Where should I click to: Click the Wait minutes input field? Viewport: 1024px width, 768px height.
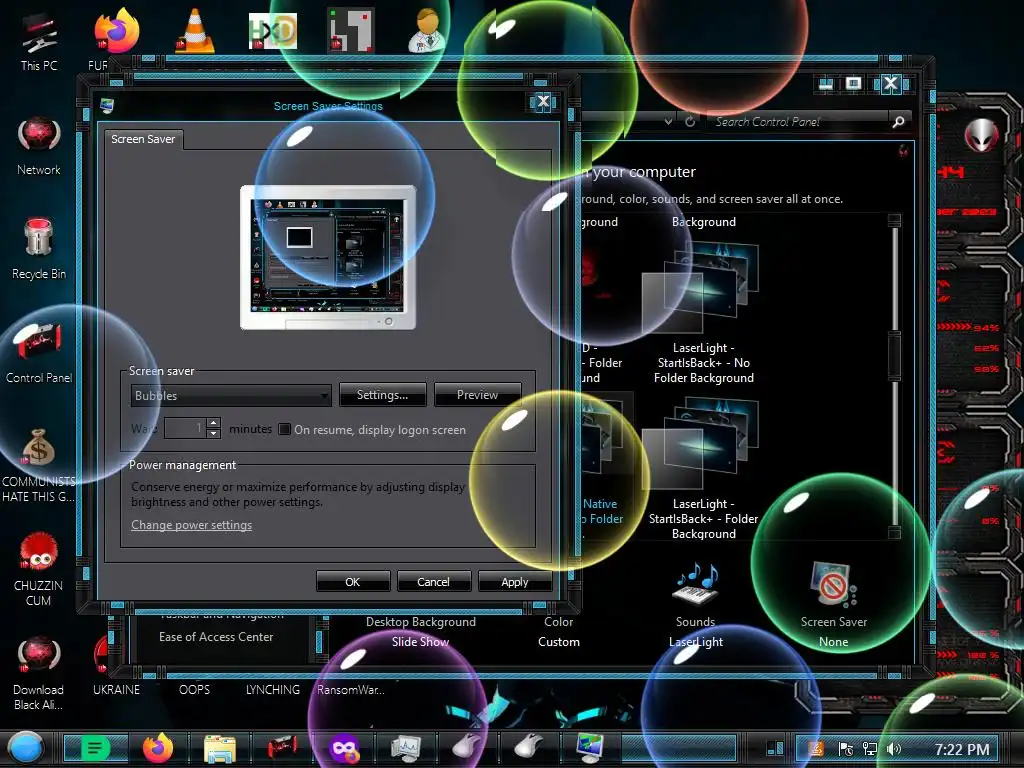coord(185,428)
